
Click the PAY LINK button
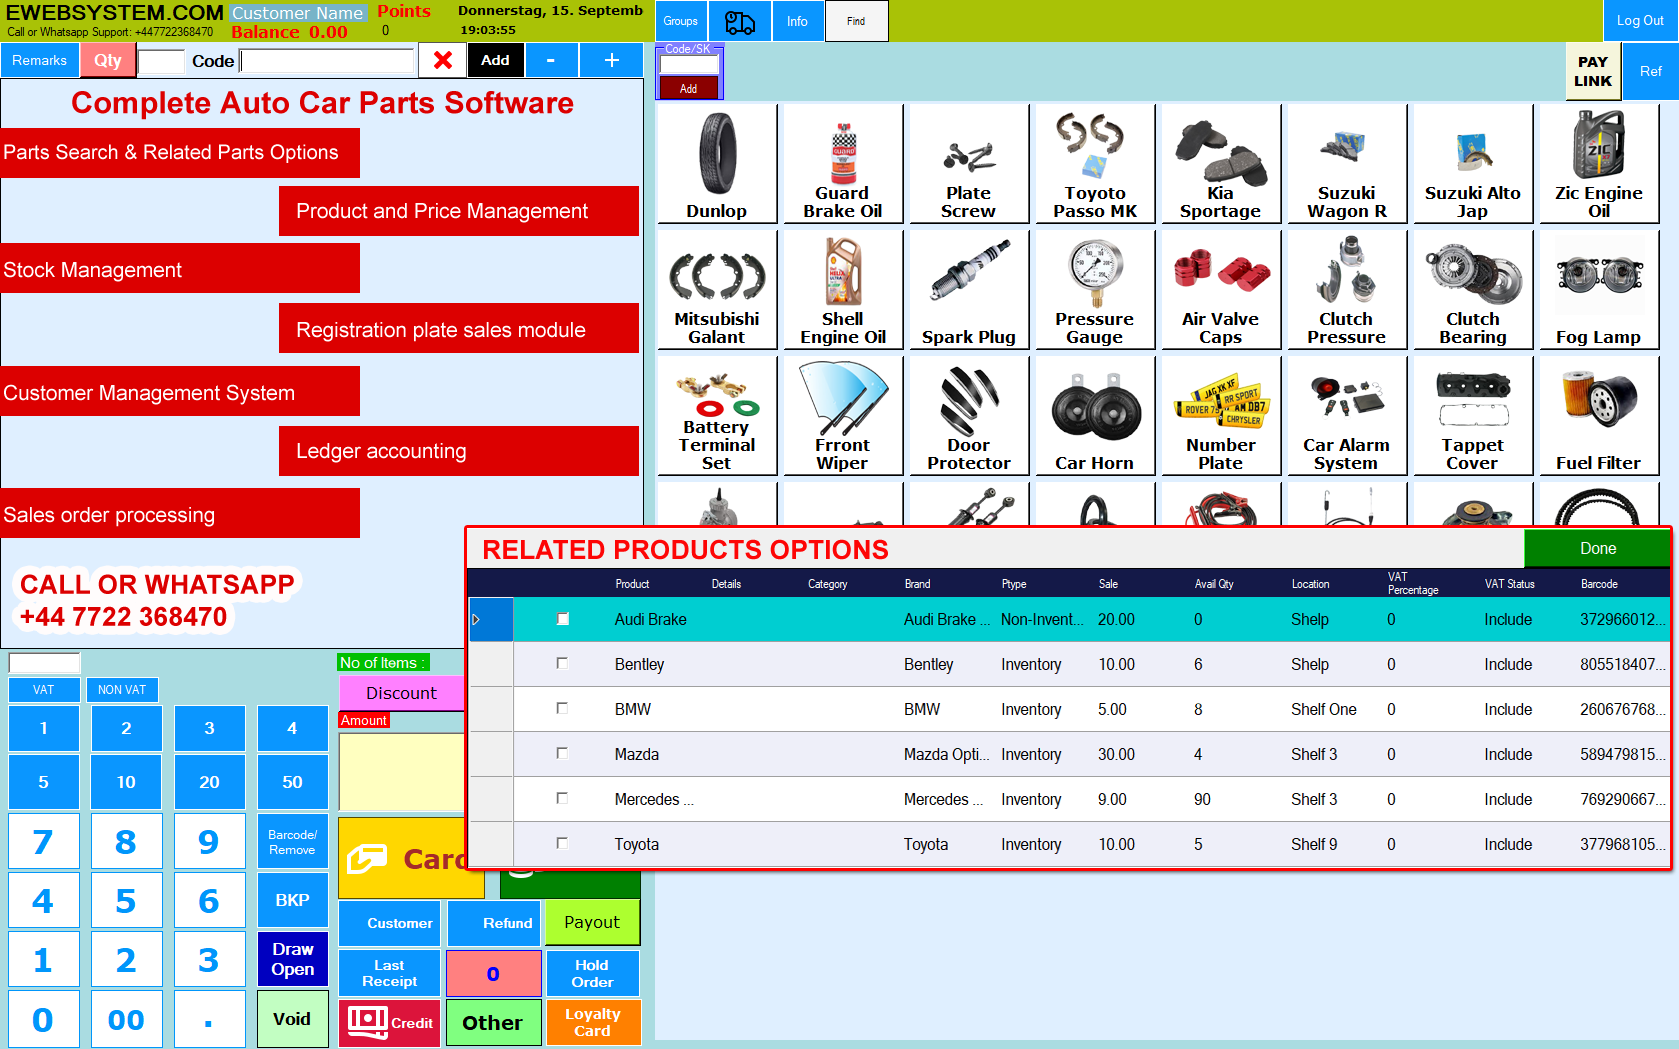tap(1593, 71)
